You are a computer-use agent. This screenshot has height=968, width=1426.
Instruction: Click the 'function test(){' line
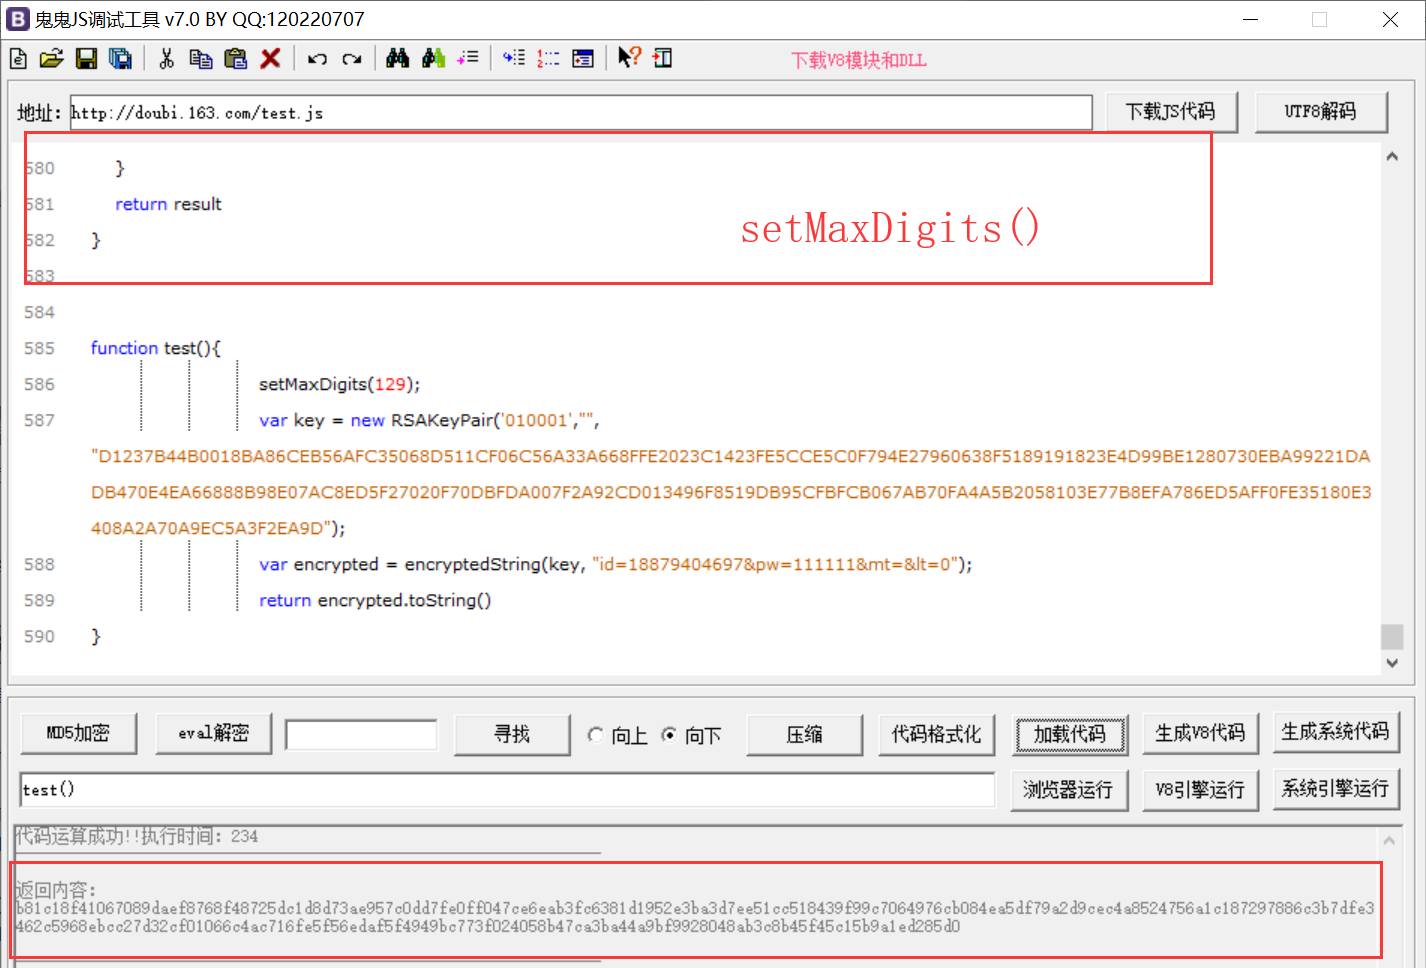155,348
